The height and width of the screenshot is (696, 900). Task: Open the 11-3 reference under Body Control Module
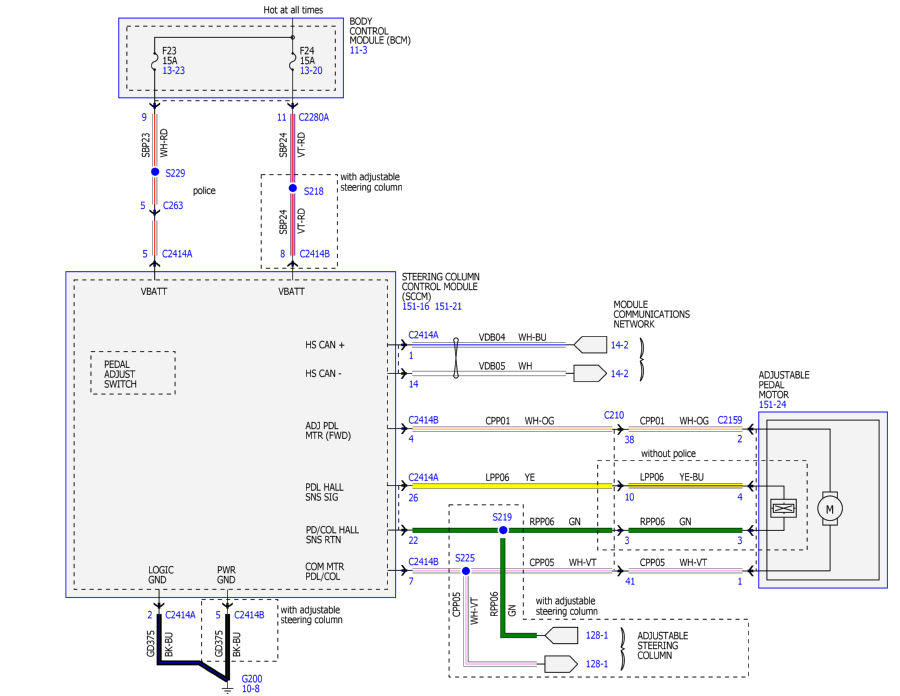359,50
